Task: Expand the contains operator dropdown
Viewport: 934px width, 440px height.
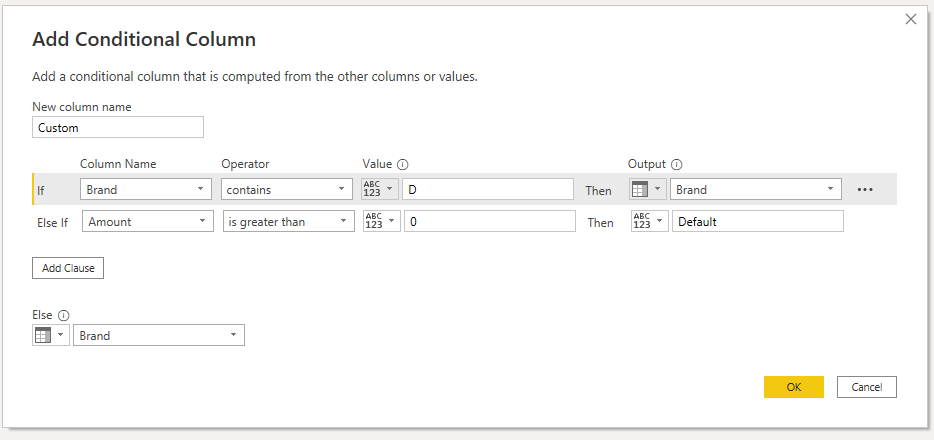Action: (x=287, y=189)
